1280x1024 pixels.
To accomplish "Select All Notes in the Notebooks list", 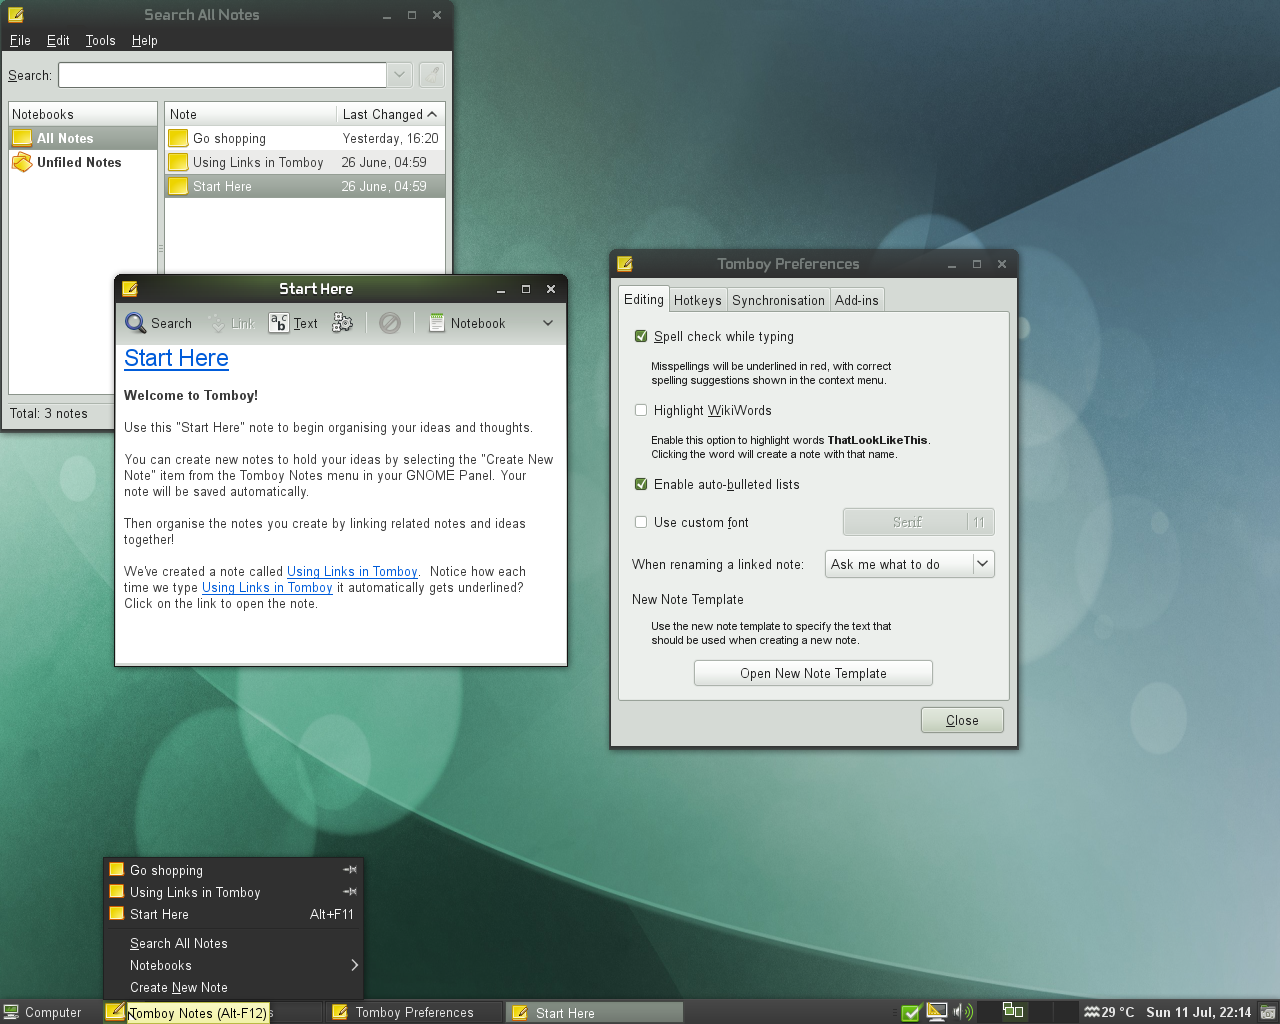I will [83, 138].
